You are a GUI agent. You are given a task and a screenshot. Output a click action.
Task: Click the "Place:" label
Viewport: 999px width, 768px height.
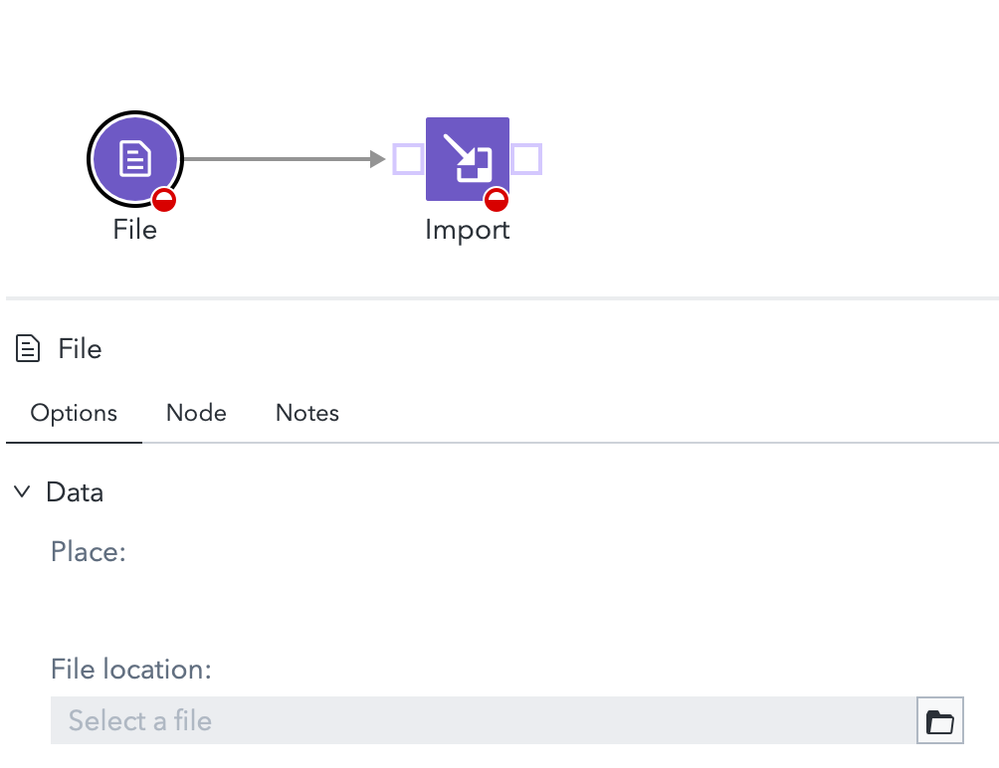point(88,552)
